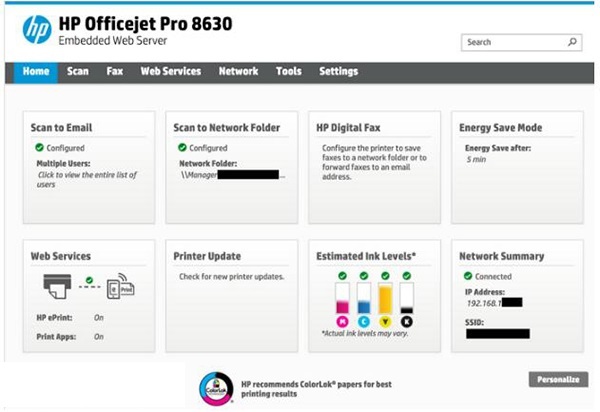Viewport: 600px width, 412px height.
Task: Open the Scan tab
Action: point(78,72)
